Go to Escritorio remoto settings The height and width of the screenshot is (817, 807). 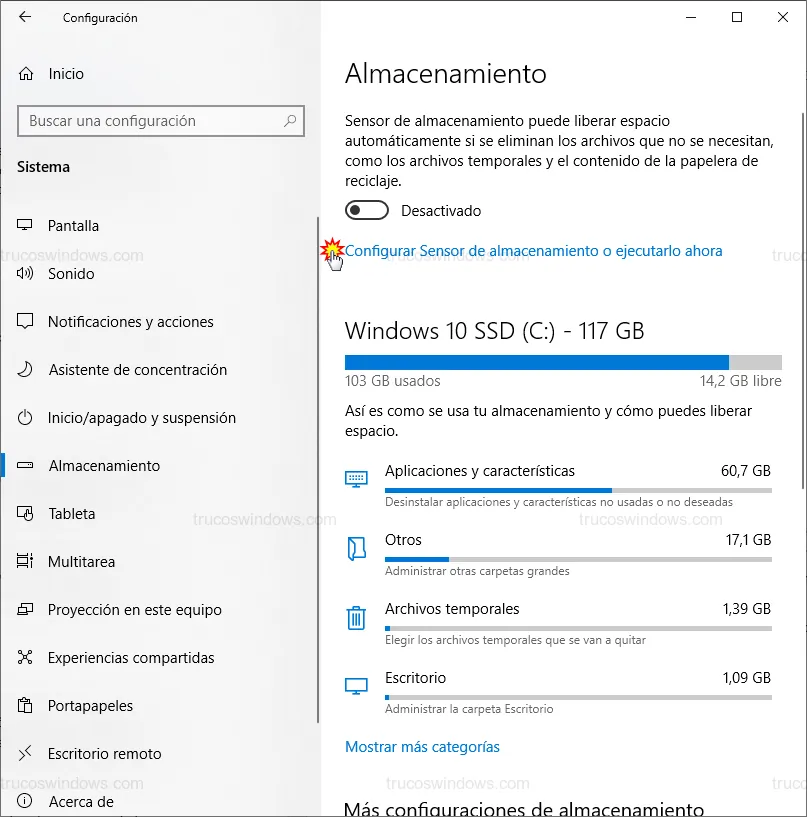point(104,754)
